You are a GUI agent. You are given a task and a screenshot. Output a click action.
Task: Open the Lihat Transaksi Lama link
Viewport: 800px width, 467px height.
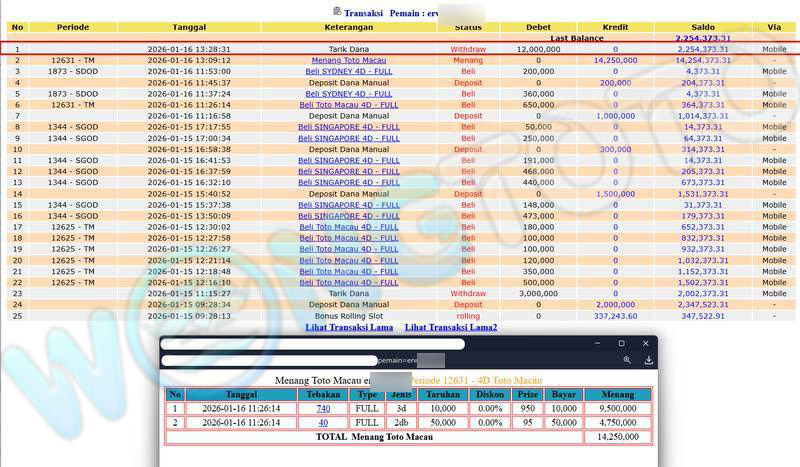coord(348,327)
